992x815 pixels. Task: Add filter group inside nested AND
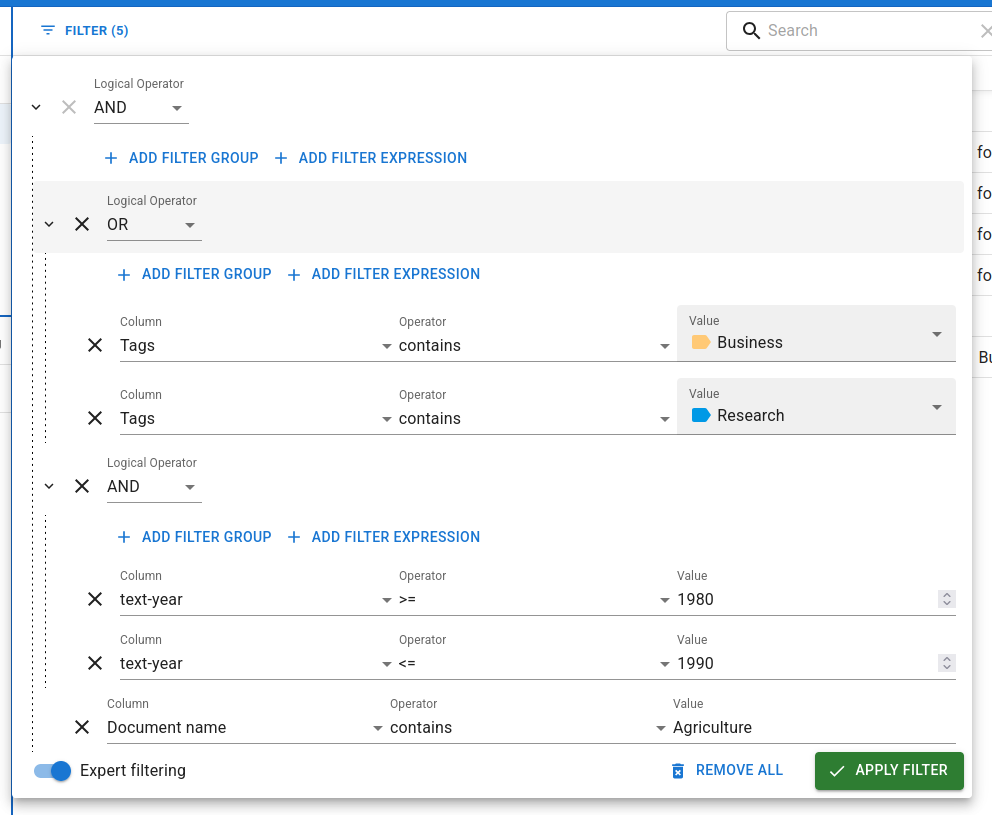coord(194,537)
